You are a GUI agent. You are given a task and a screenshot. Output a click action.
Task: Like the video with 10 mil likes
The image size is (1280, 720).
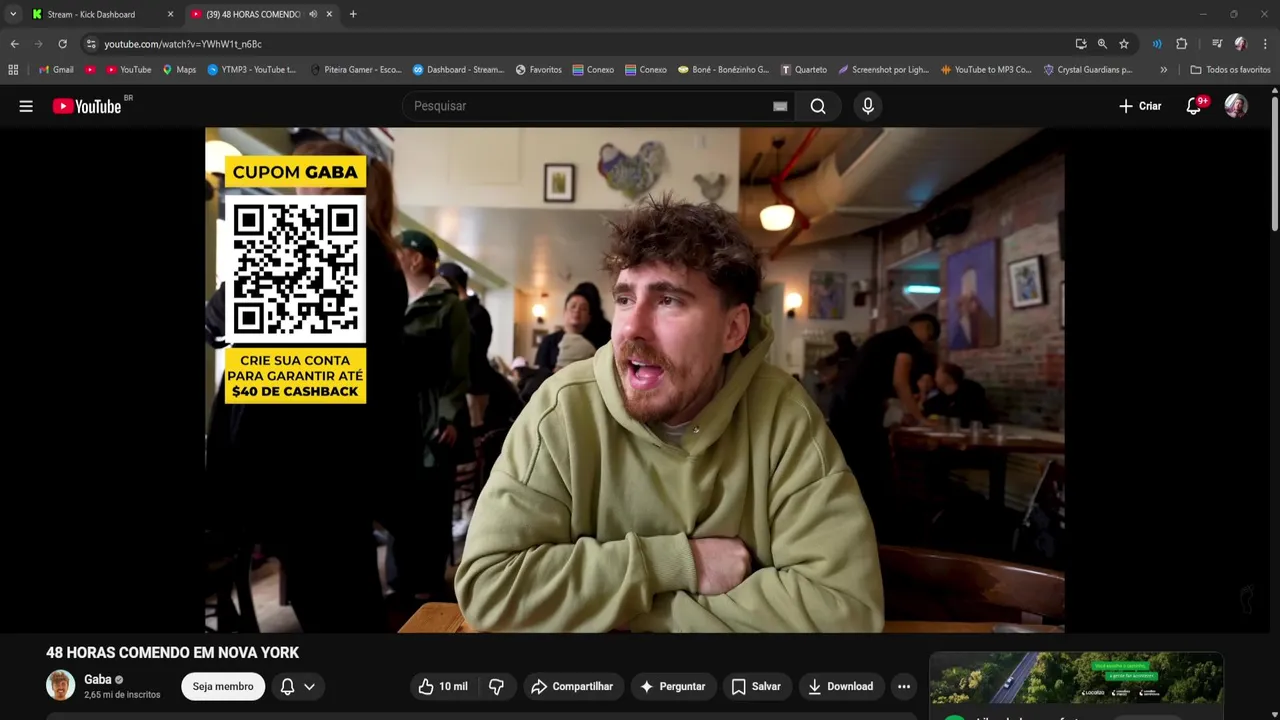[442, 686]
